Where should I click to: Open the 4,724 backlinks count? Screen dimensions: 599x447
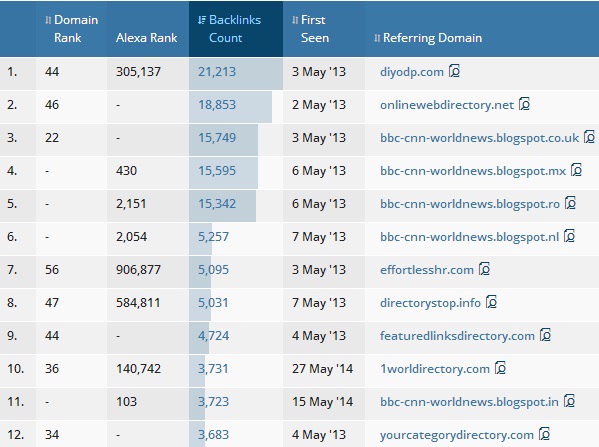tap(214, 336)
